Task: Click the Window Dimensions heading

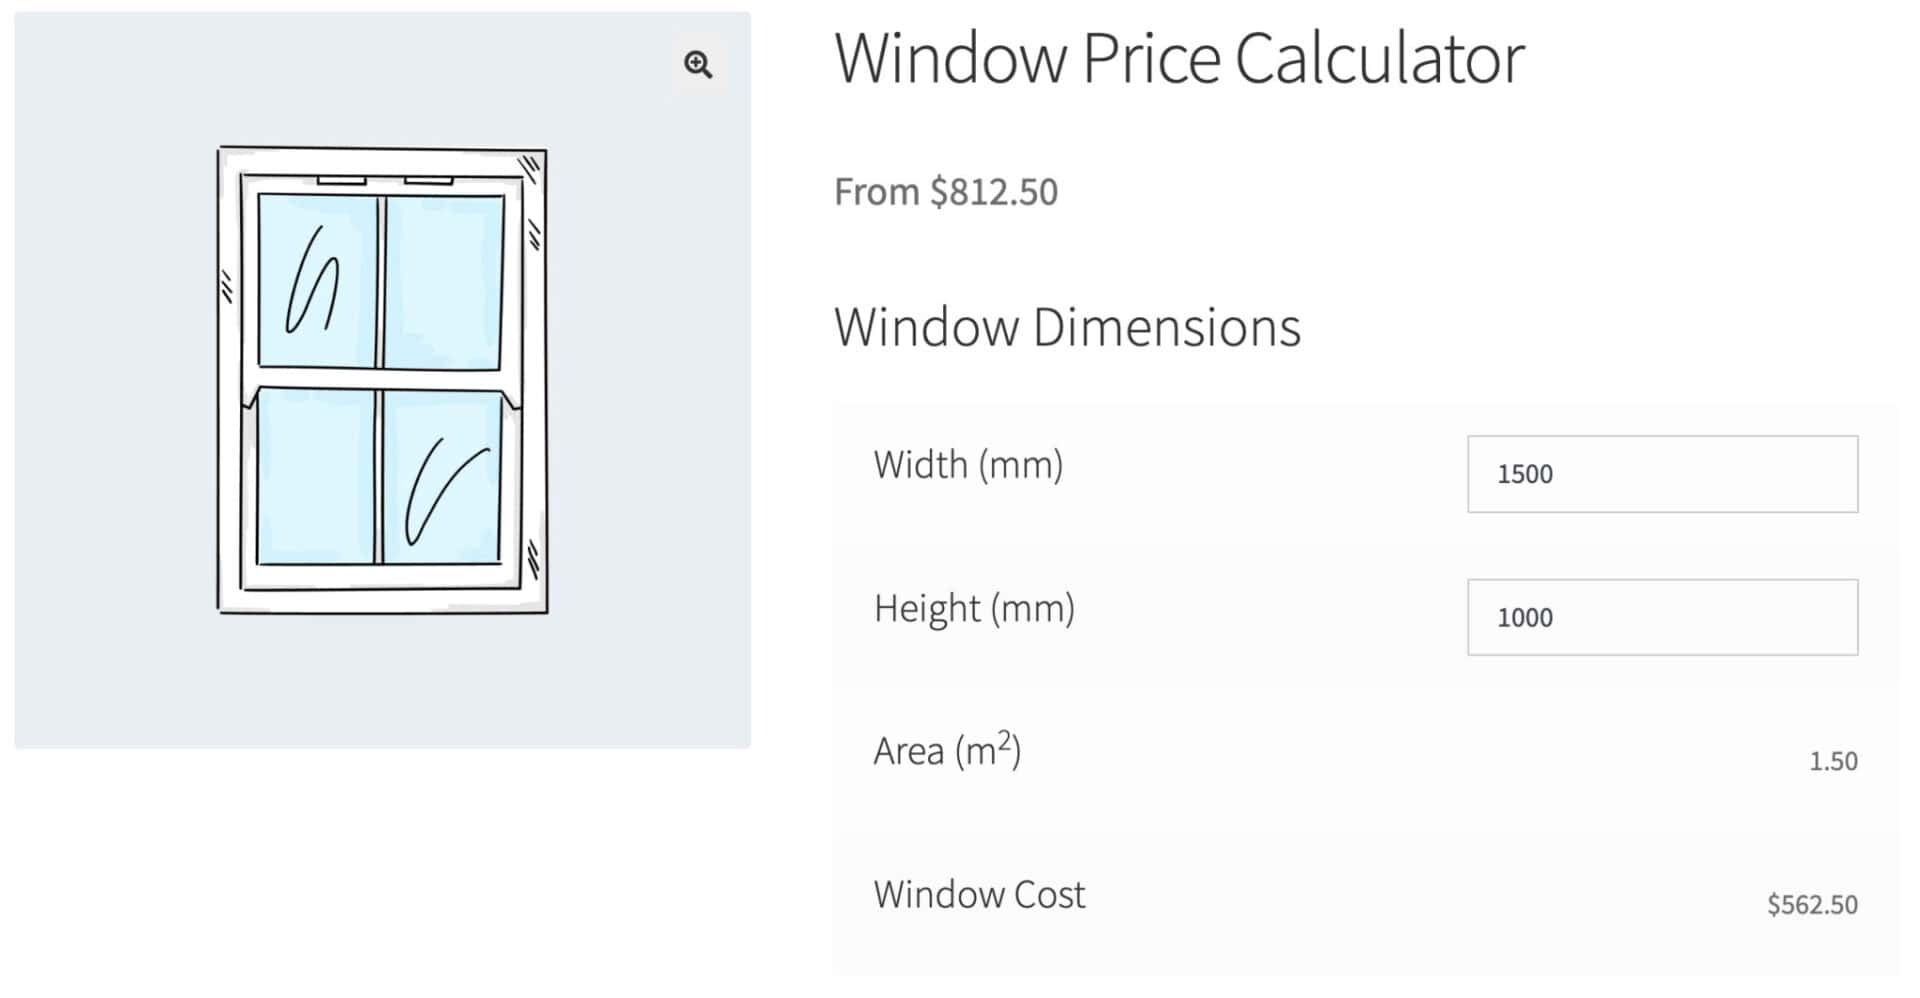Action: 1067,325
